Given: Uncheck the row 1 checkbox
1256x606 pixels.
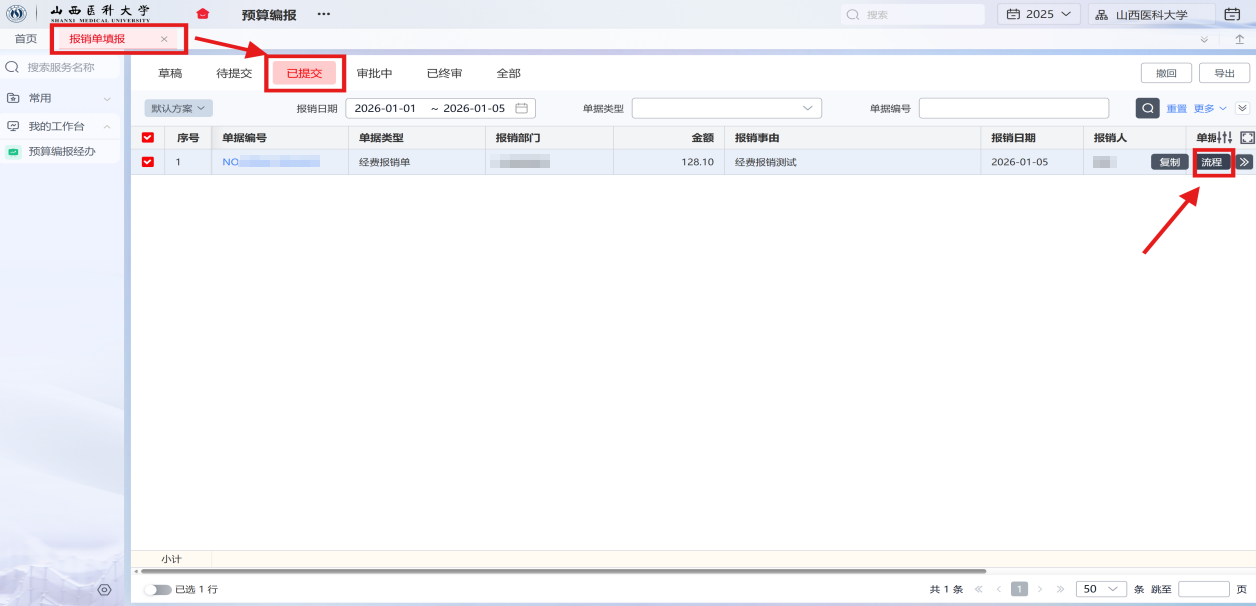Looking at the screenshot, I should (x=148, y=162).
